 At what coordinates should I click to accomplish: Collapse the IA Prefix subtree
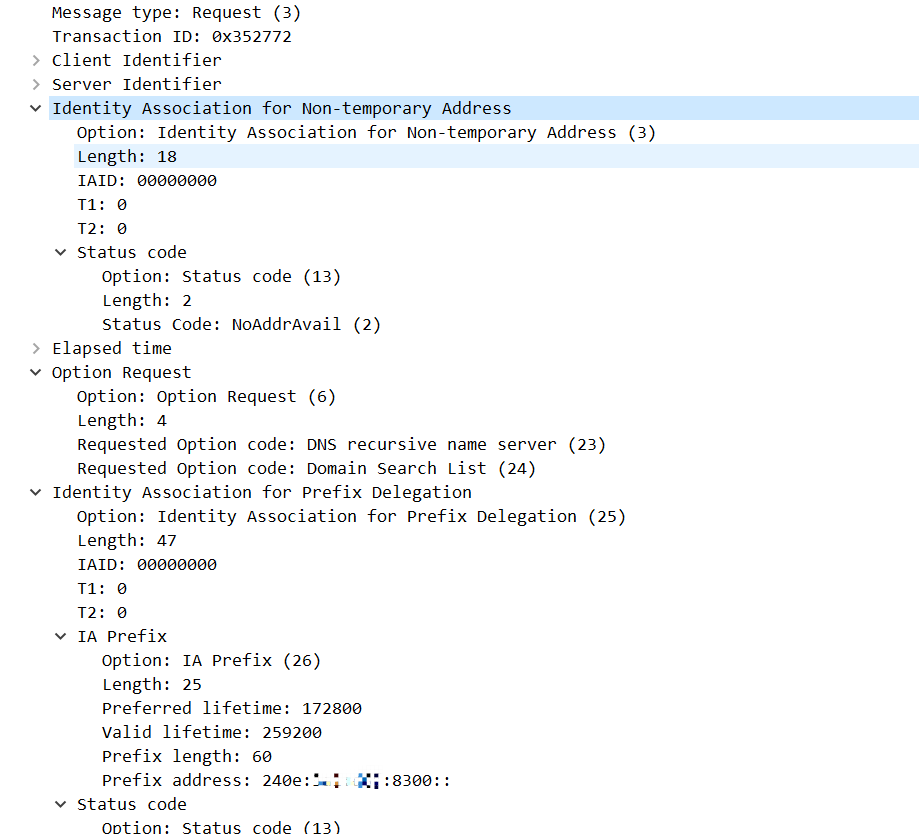[62, 636]
